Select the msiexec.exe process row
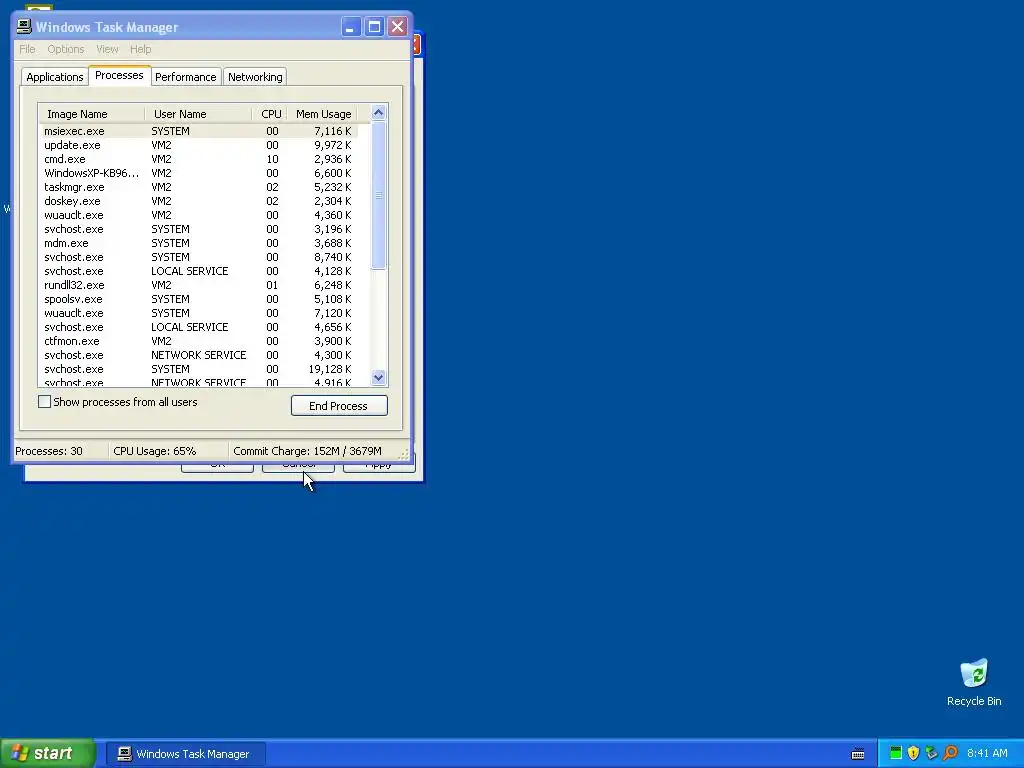The image size is (1024, 768). pyautogui.click(x=199, y=131)
